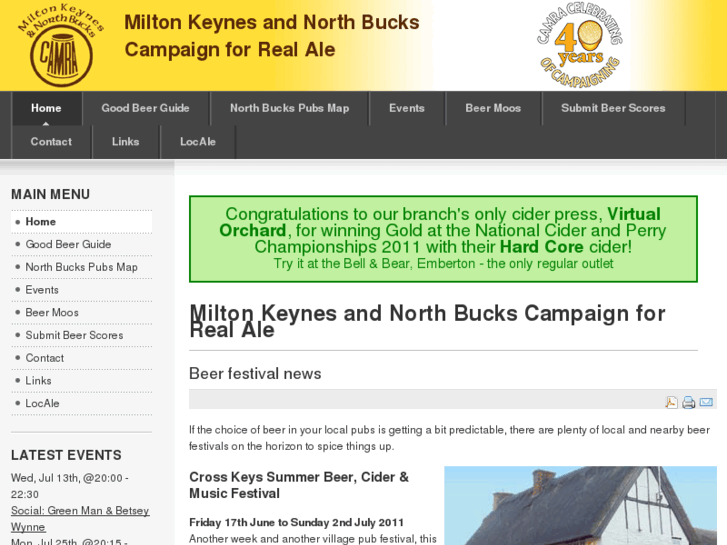Click the CAMRA Milton Keynes logo

61,45
